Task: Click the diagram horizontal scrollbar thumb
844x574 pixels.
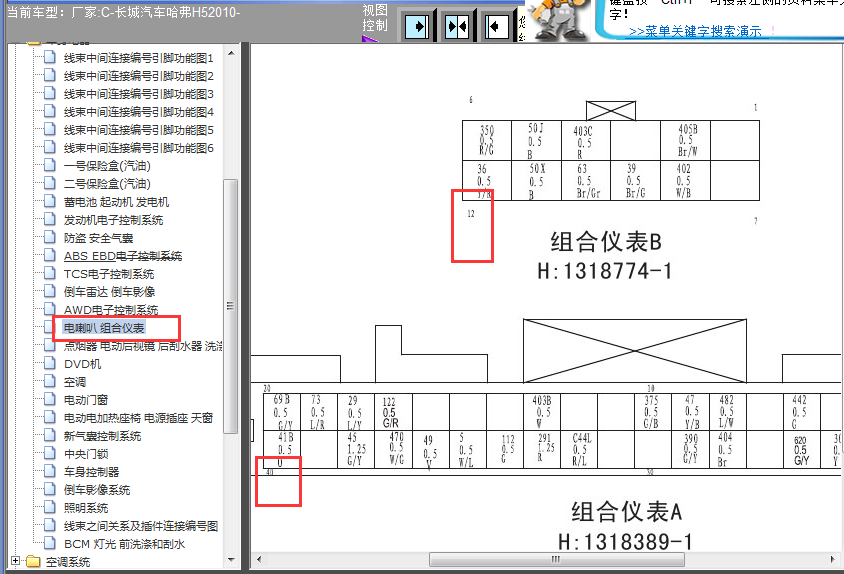Action: (x=557, y=559)
